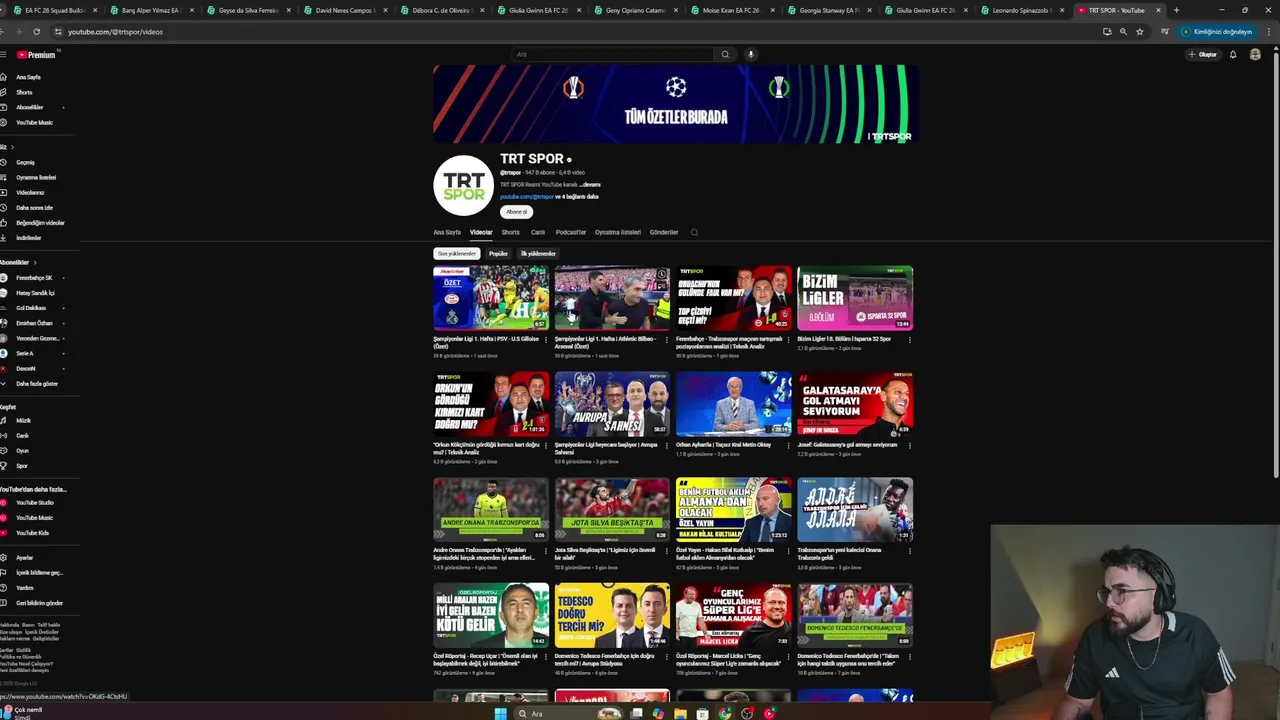Open Gol Dakikası subscription channel
Viewport: 1280px width, 720px height.
click(x=31, y=308)
